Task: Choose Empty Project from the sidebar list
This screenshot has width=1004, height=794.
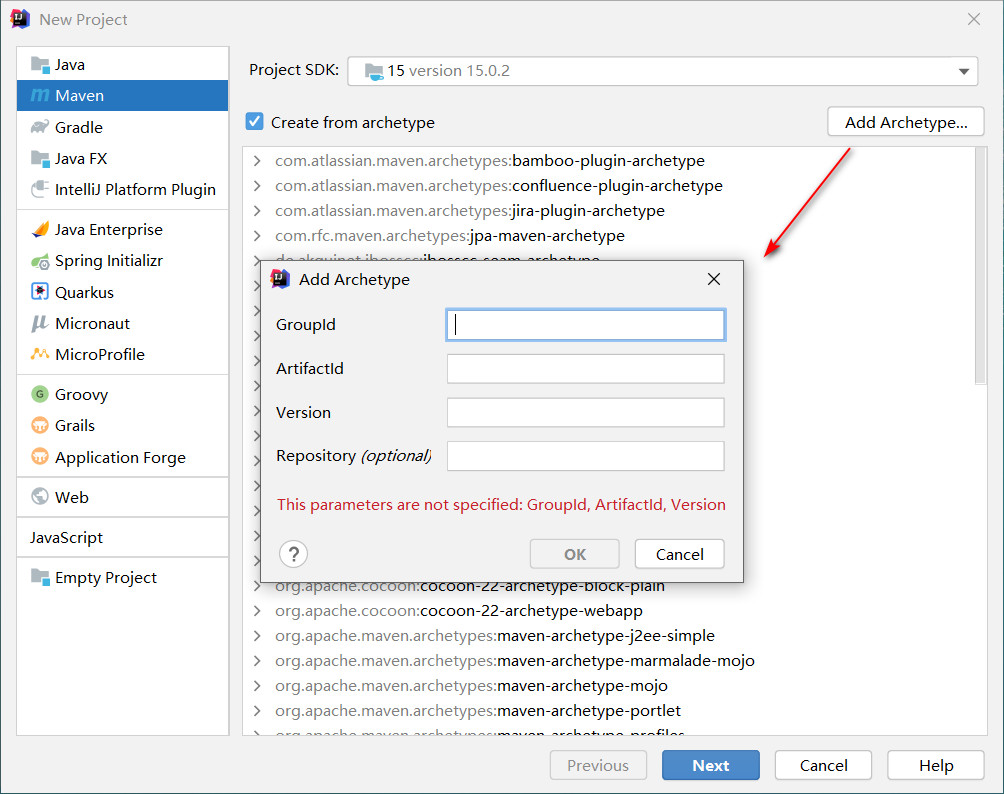Action: 105,577
